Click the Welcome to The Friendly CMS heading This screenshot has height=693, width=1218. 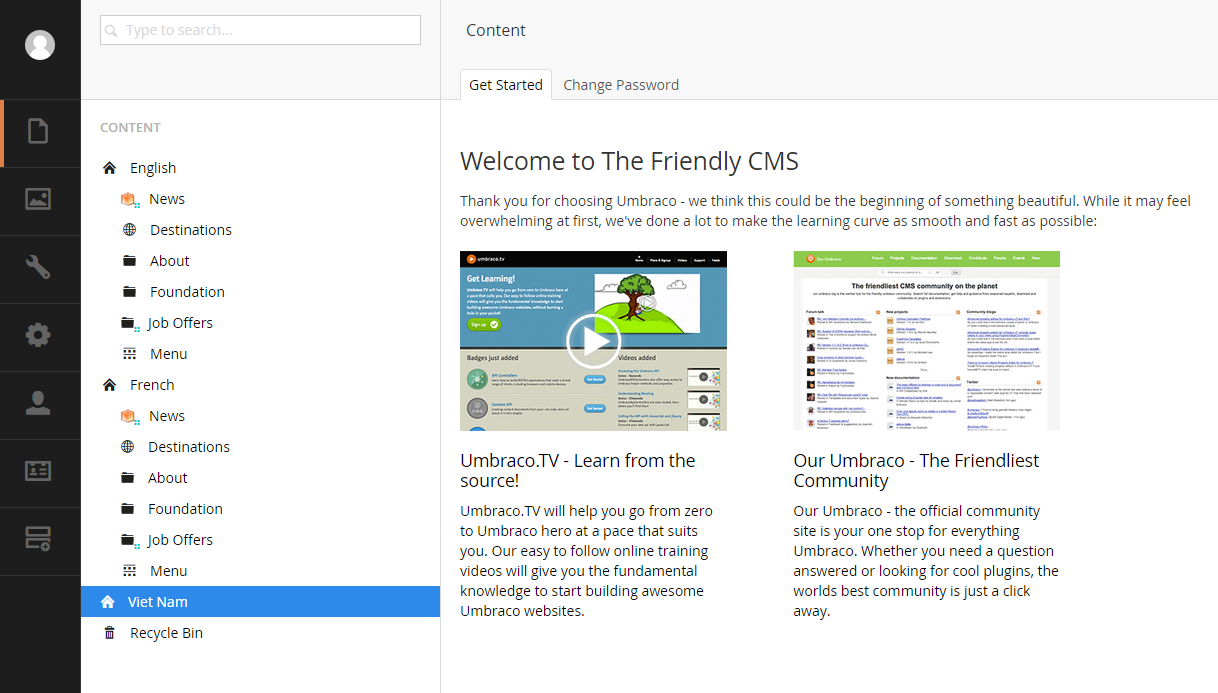(x=629, y=161)
